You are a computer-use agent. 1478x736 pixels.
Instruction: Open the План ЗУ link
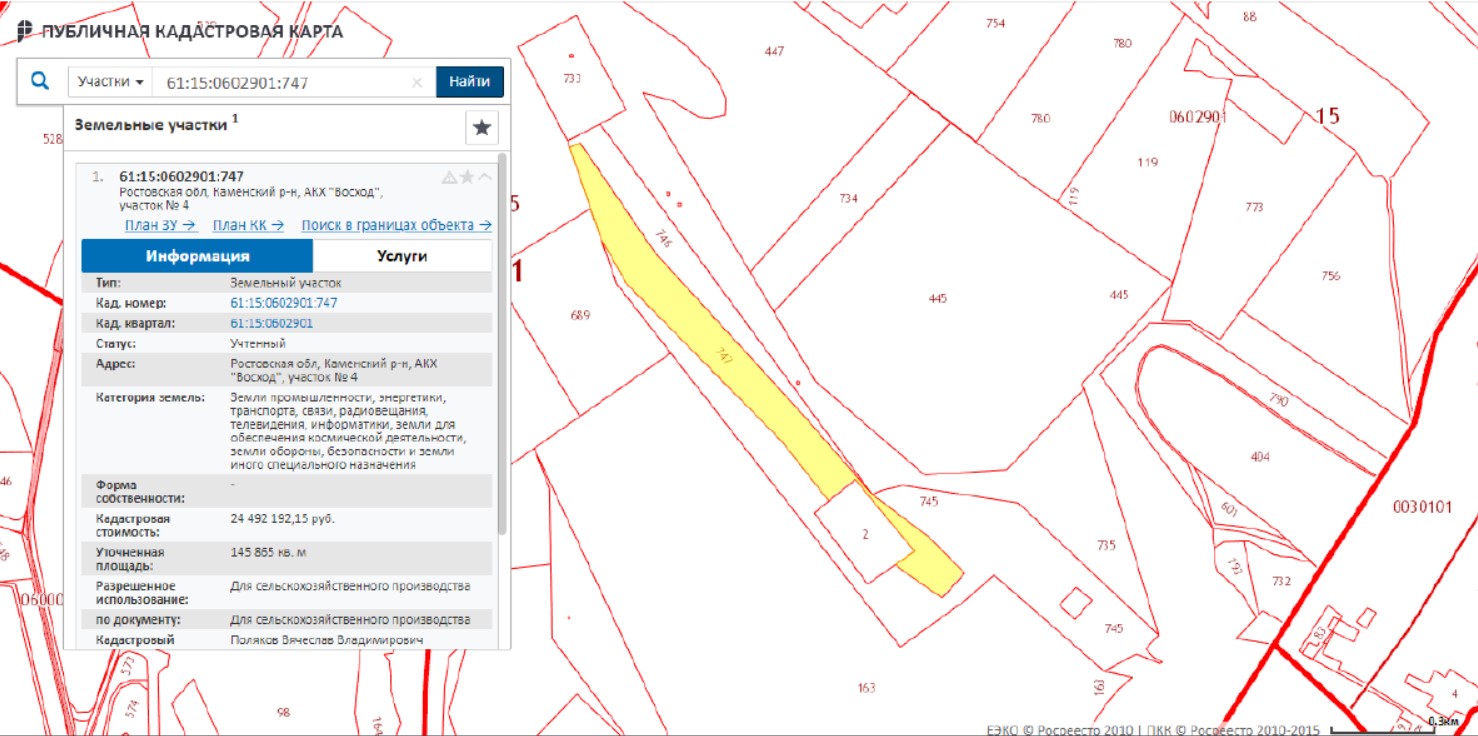[159, 225]
